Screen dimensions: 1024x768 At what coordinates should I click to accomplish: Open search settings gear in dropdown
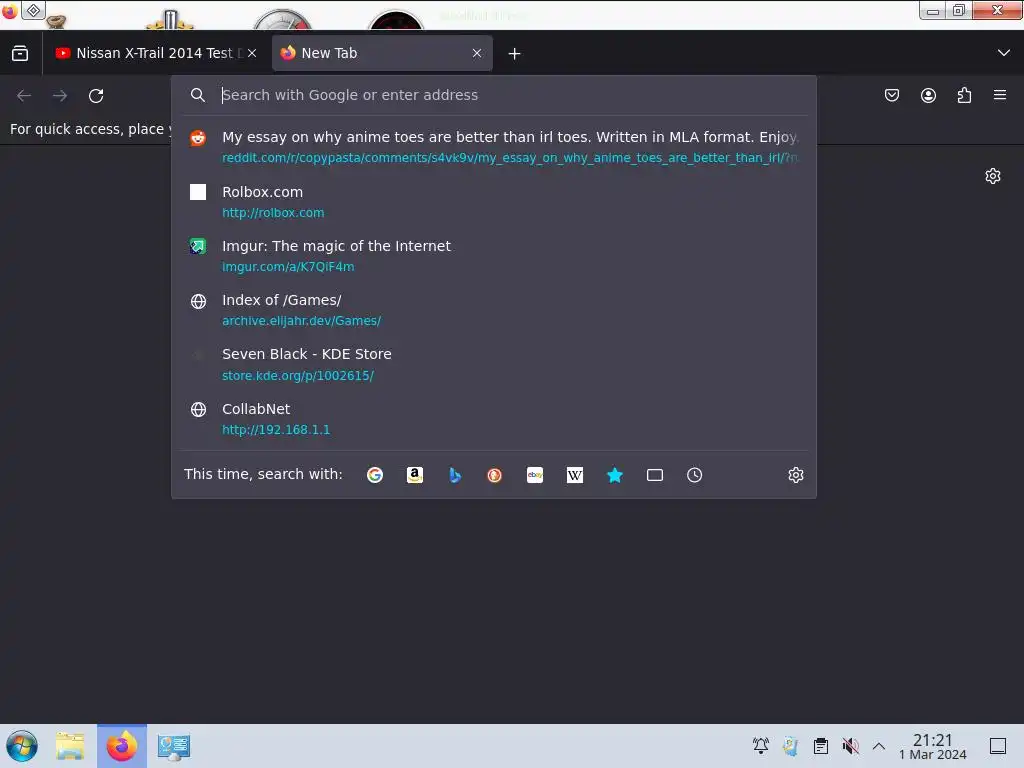click(795, 475)
